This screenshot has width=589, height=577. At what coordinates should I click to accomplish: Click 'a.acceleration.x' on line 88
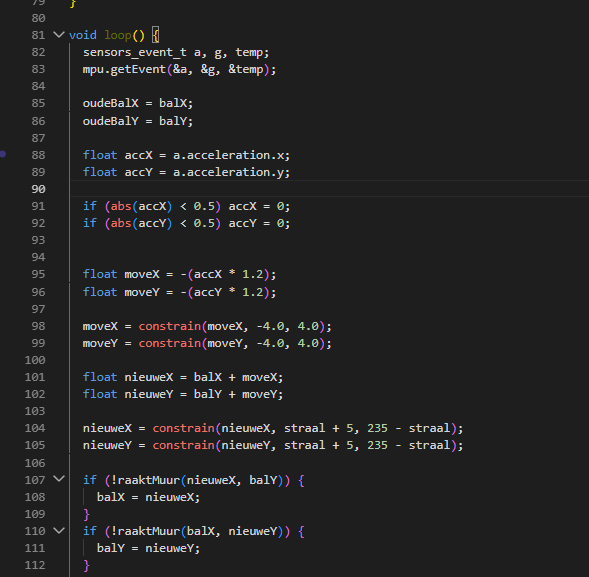[x=228, y=155]
